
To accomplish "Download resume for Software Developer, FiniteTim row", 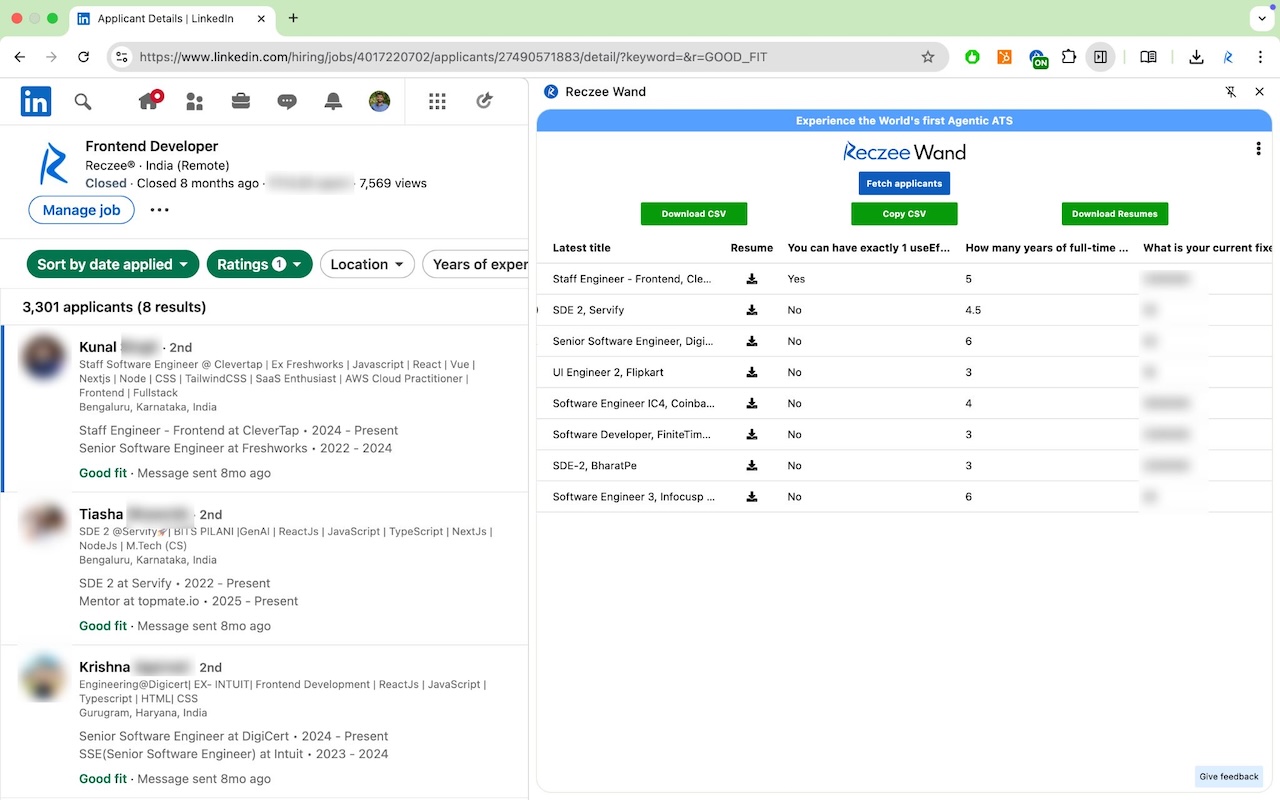I will (752, 434).
